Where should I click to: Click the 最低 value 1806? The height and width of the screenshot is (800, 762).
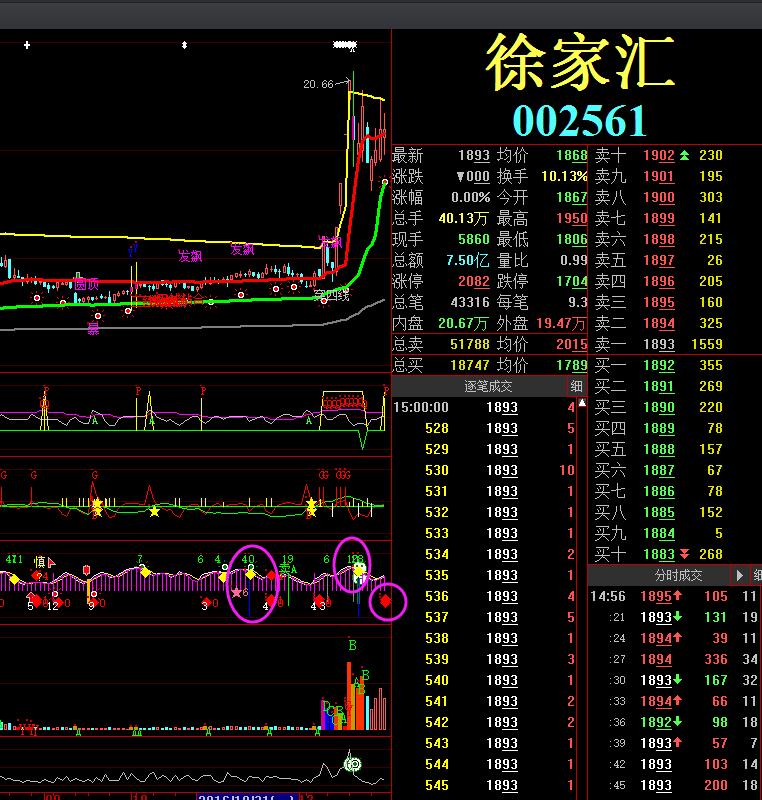coord(572,239)
